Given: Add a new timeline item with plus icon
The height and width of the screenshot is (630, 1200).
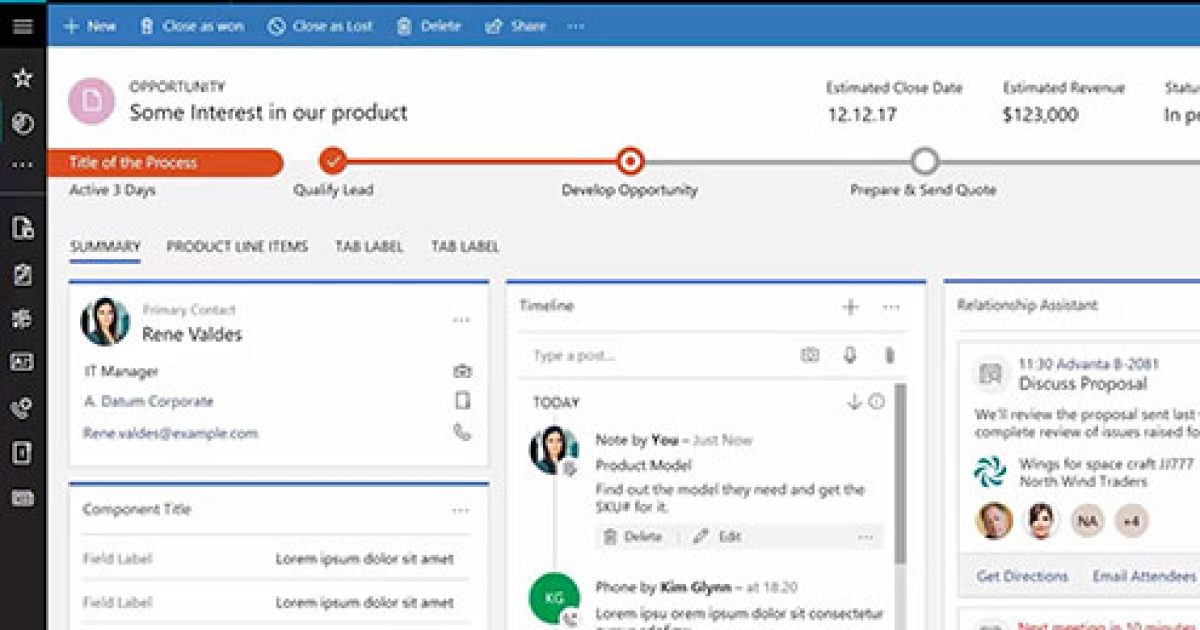Looking at the screenshot, I should [x=850, y=307].
